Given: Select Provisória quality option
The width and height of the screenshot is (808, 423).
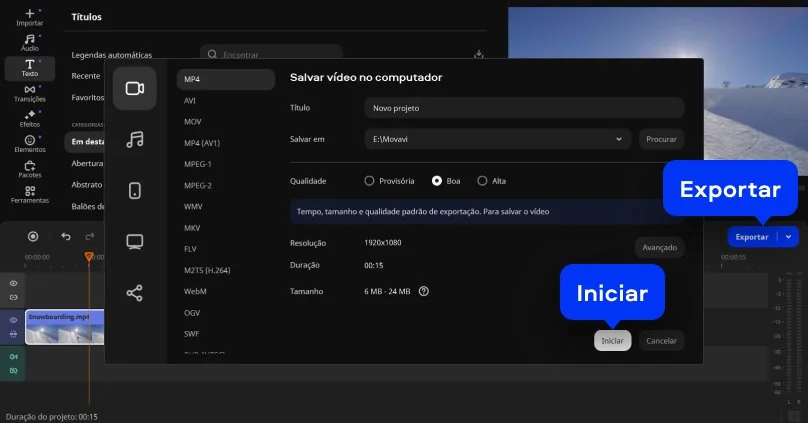Looking at the screenshot, I should [x=369, y=181].
